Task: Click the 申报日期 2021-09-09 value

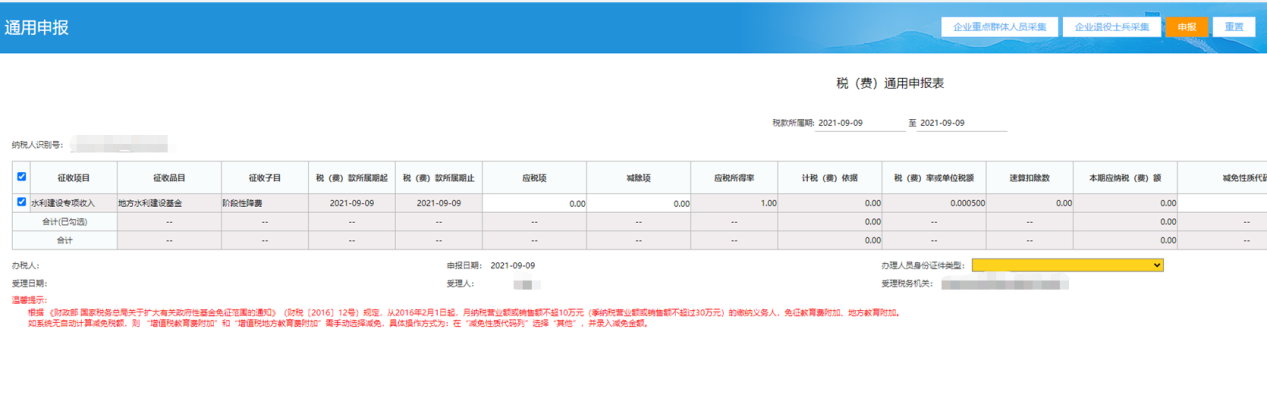Action: coord(513,266)
